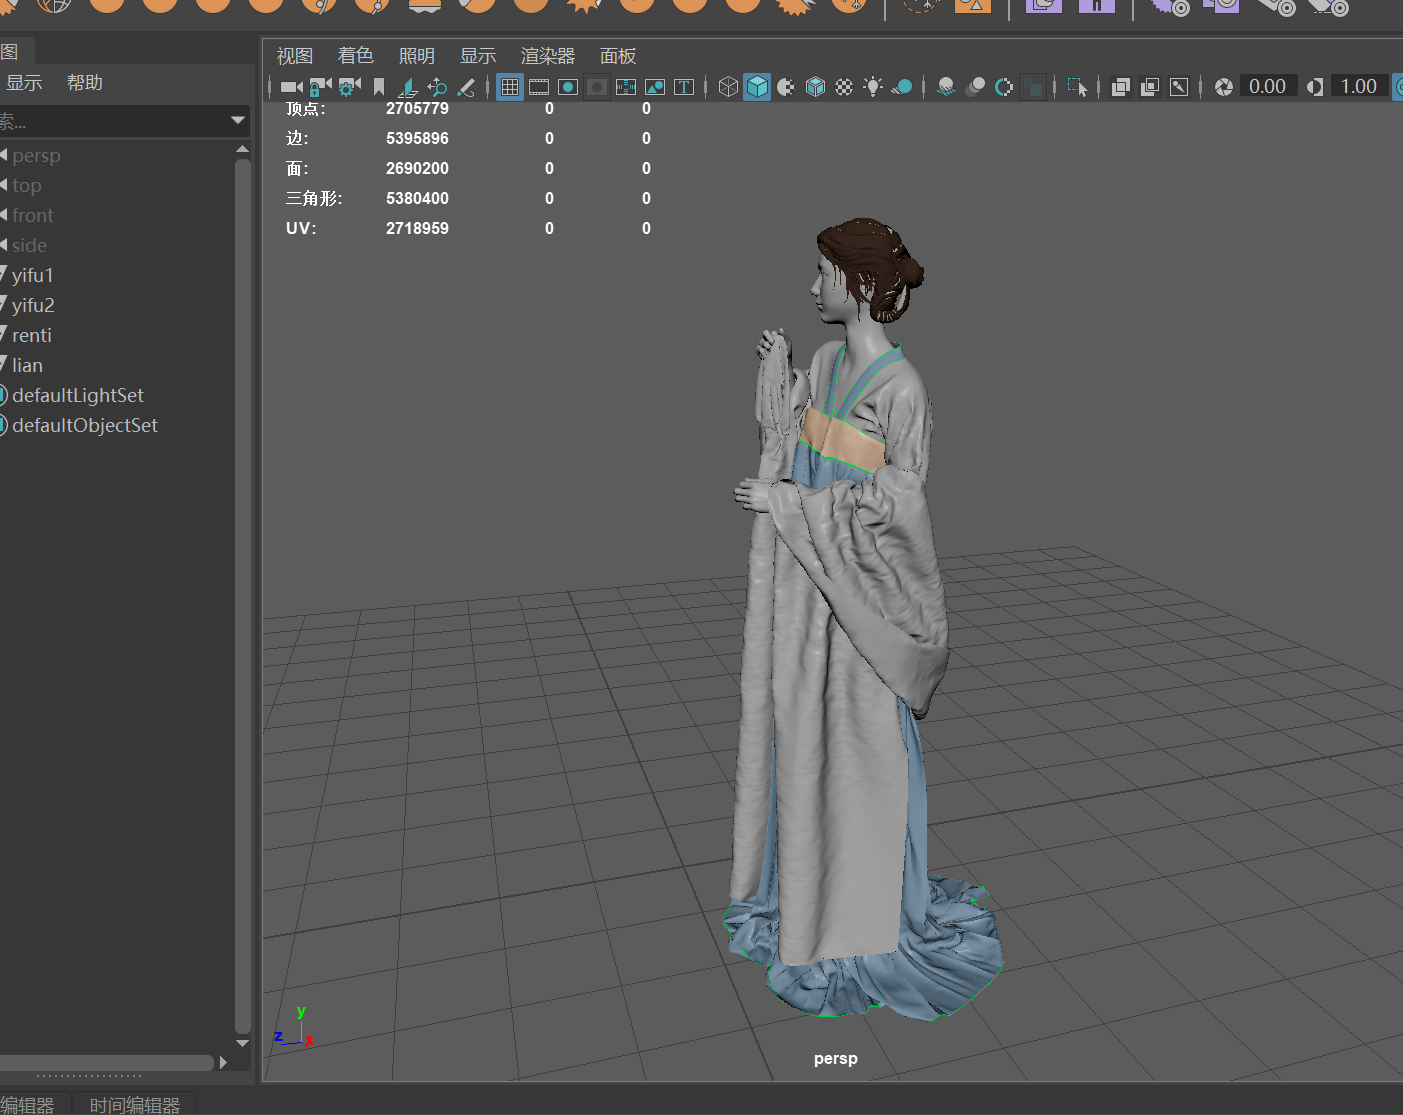Select the Grease Pencil tool icon
This screenshot has width=1403, height=1115.
point(466,87)
